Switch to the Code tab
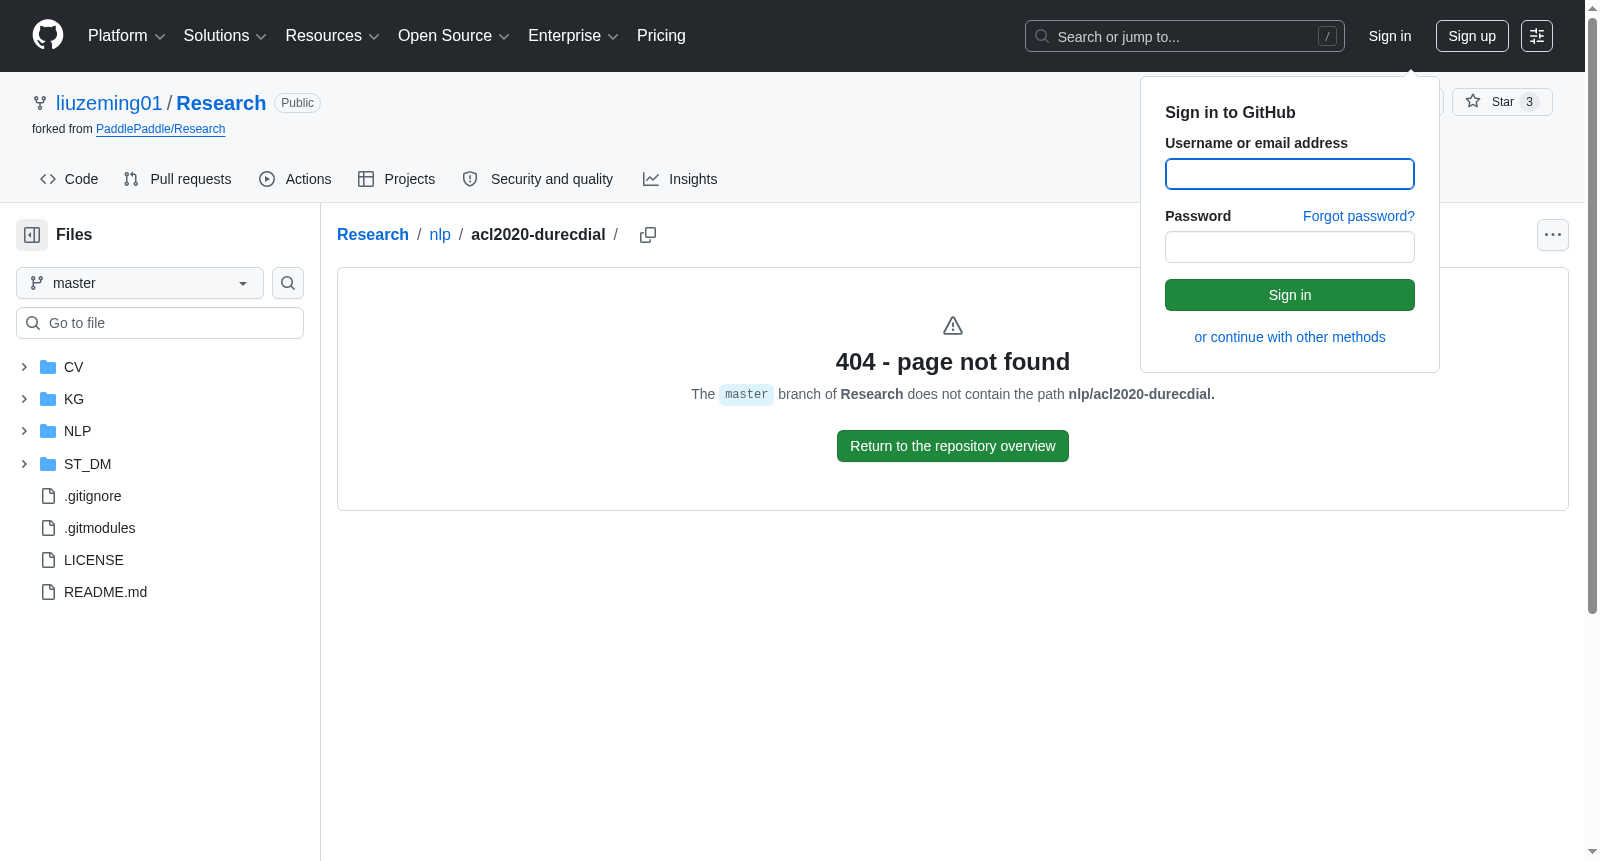The image size is (1600, 861). click(x=69, y=179)
